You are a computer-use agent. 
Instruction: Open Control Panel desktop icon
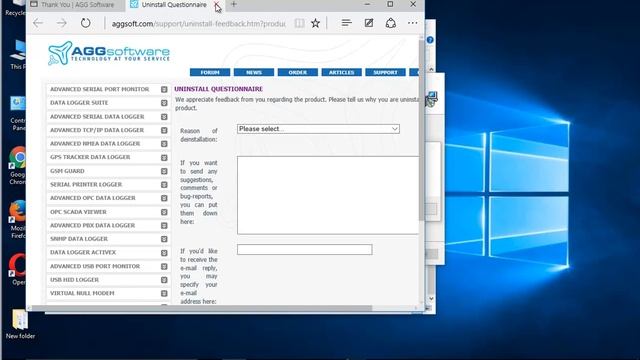tap(18, 114)
